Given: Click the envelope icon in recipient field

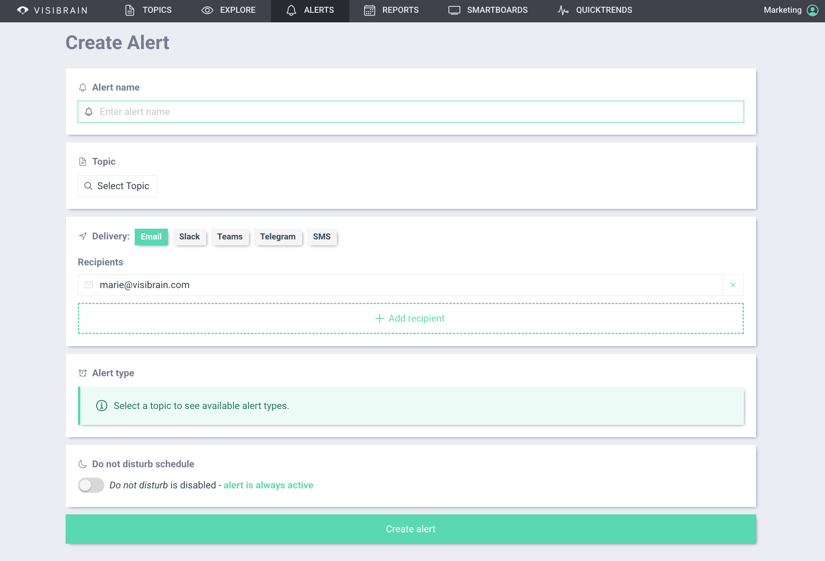Looking at the screenshot, I should (x=89, y=285).
